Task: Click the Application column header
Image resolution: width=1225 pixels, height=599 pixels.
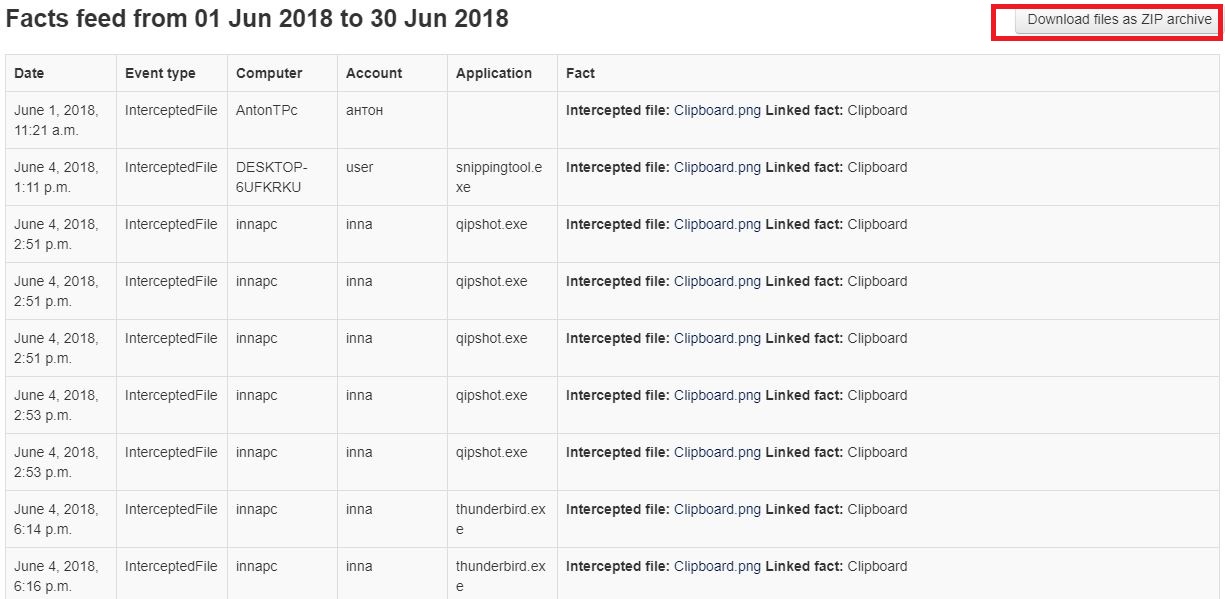Action: tap(494, 74)
